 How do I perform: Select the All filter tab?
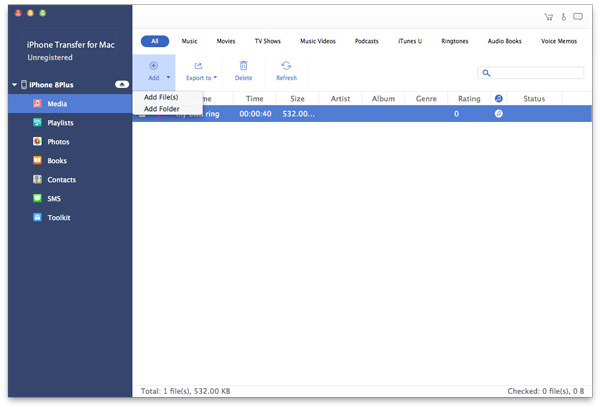(155, 41)
